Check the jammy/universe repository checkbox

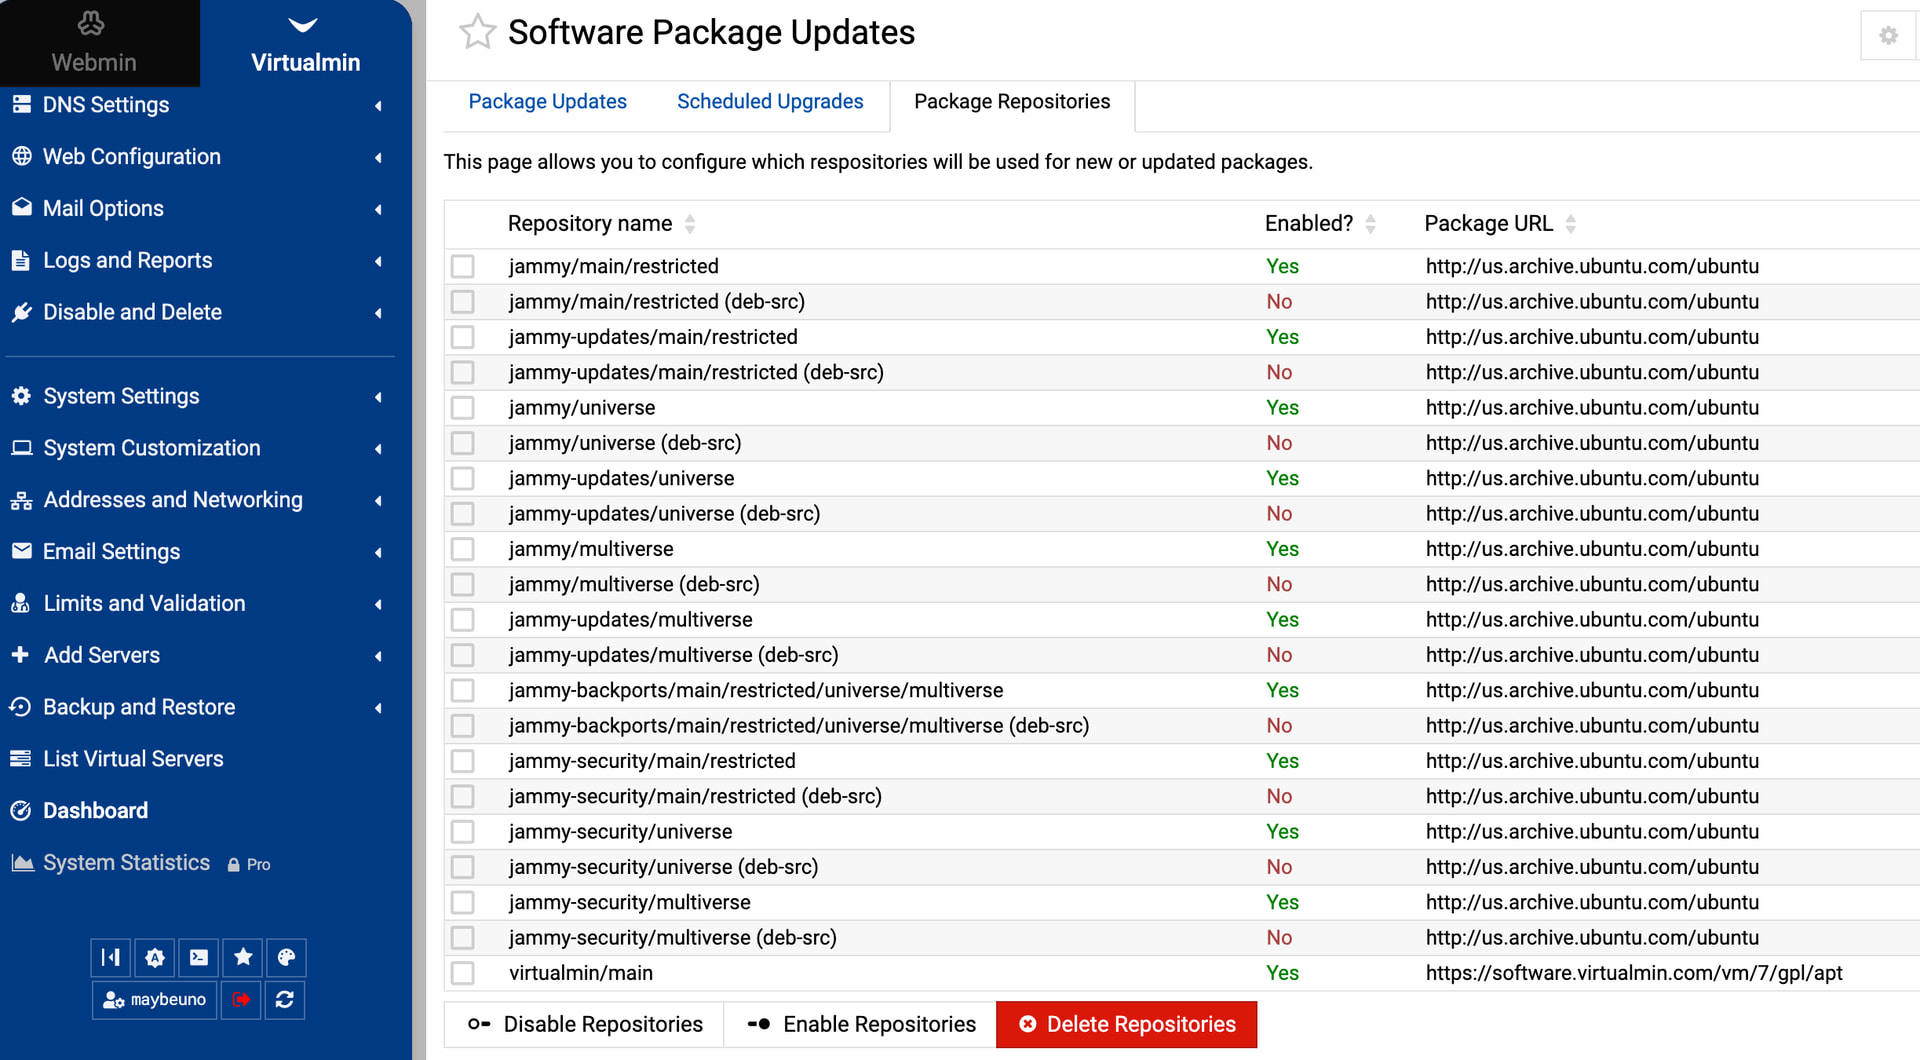point(462,408)
